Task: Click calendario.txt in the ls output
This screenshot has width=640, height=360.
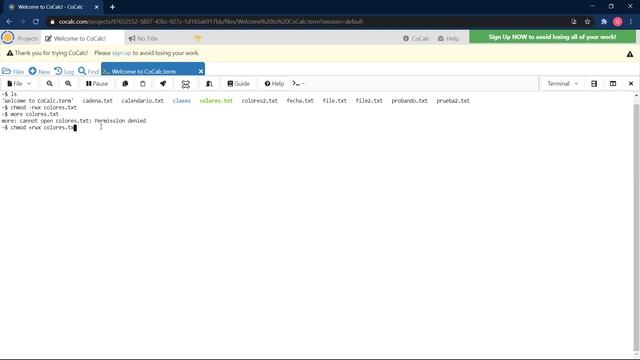Action: tap(142, 101)
